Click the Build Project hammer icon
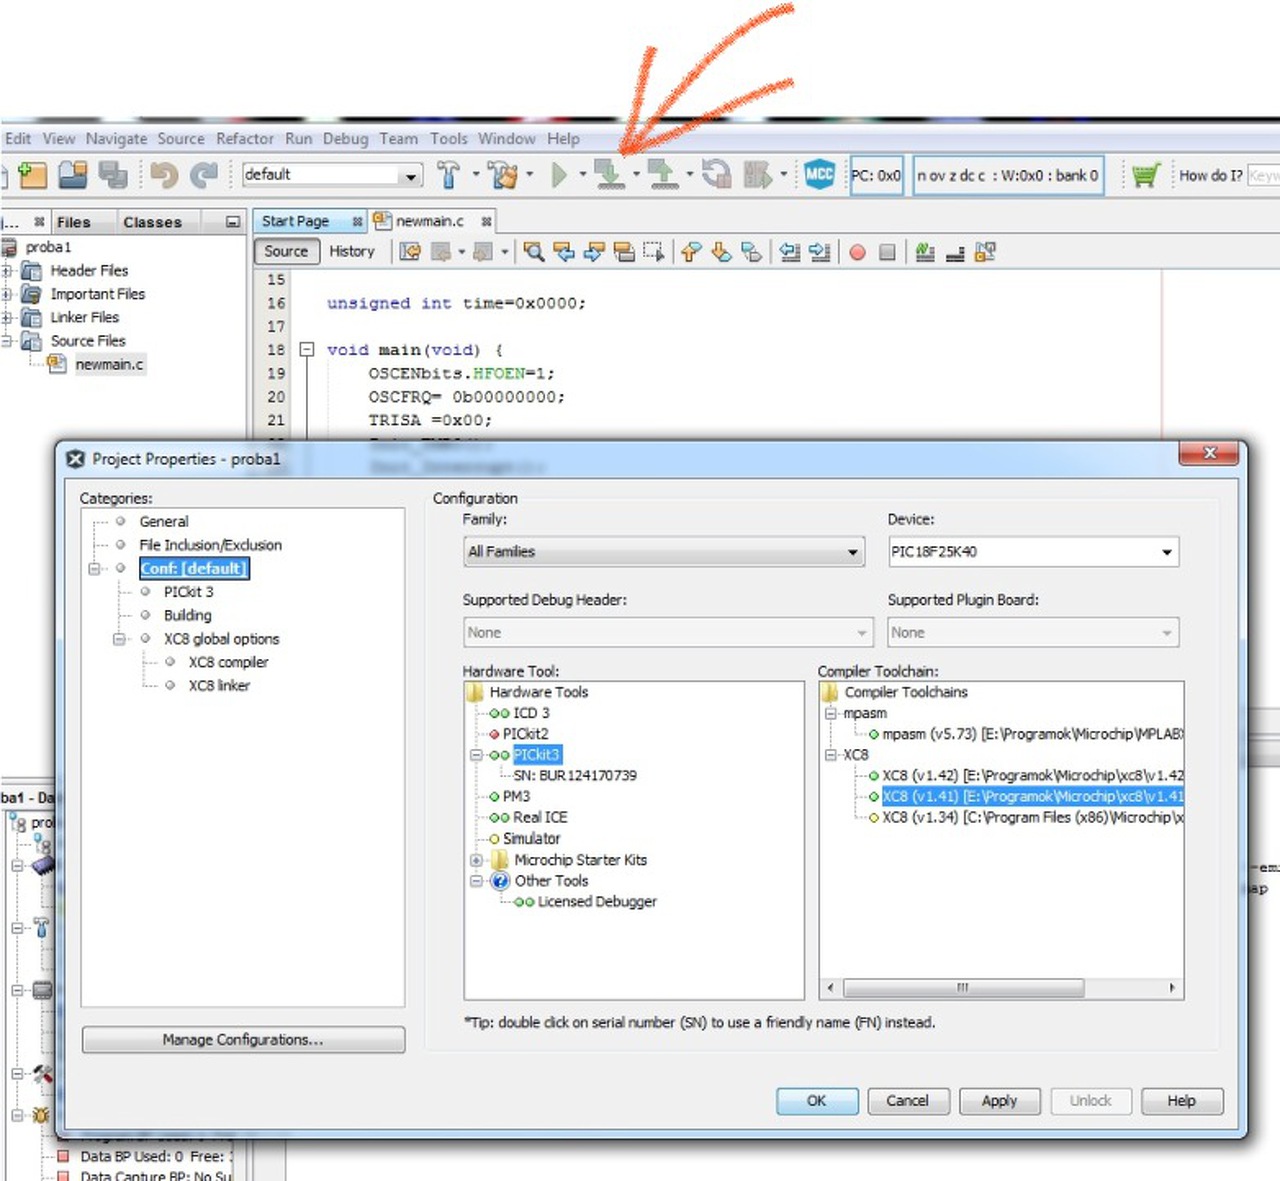This screenshot has height=1181, width=1280. click(448, 175)
